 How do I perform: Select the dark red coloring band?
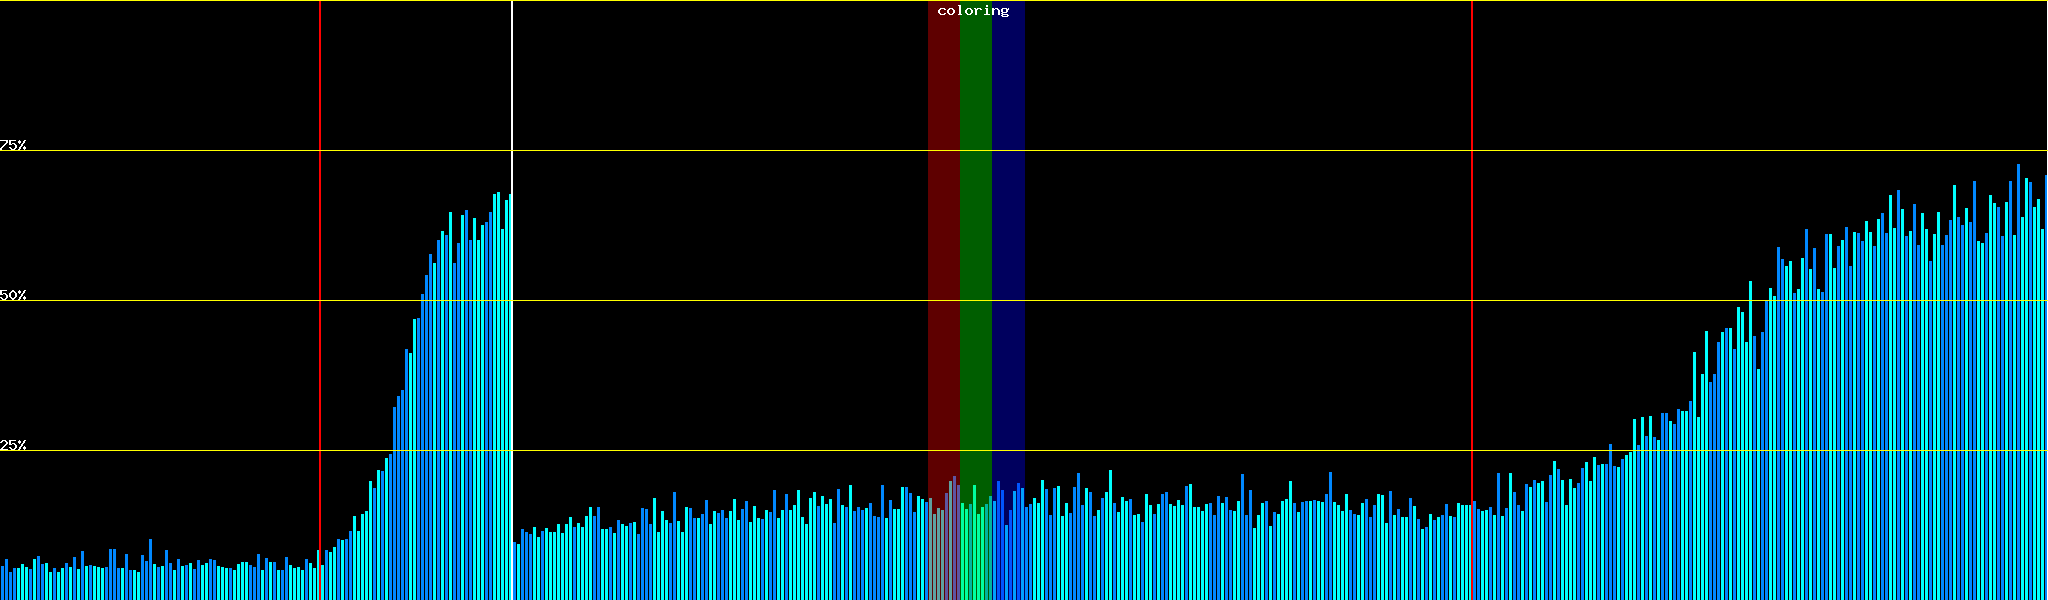[943, 250]
